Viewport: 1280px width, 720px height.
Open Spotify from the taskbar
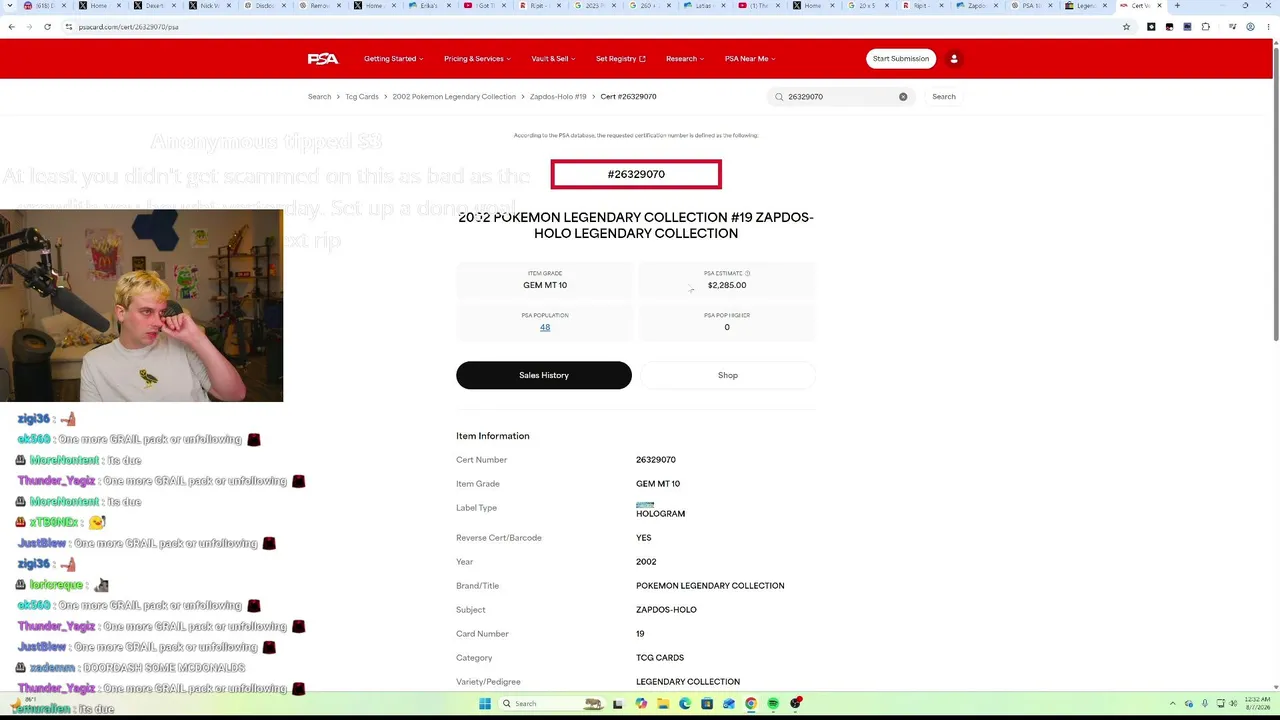point(773,704)
